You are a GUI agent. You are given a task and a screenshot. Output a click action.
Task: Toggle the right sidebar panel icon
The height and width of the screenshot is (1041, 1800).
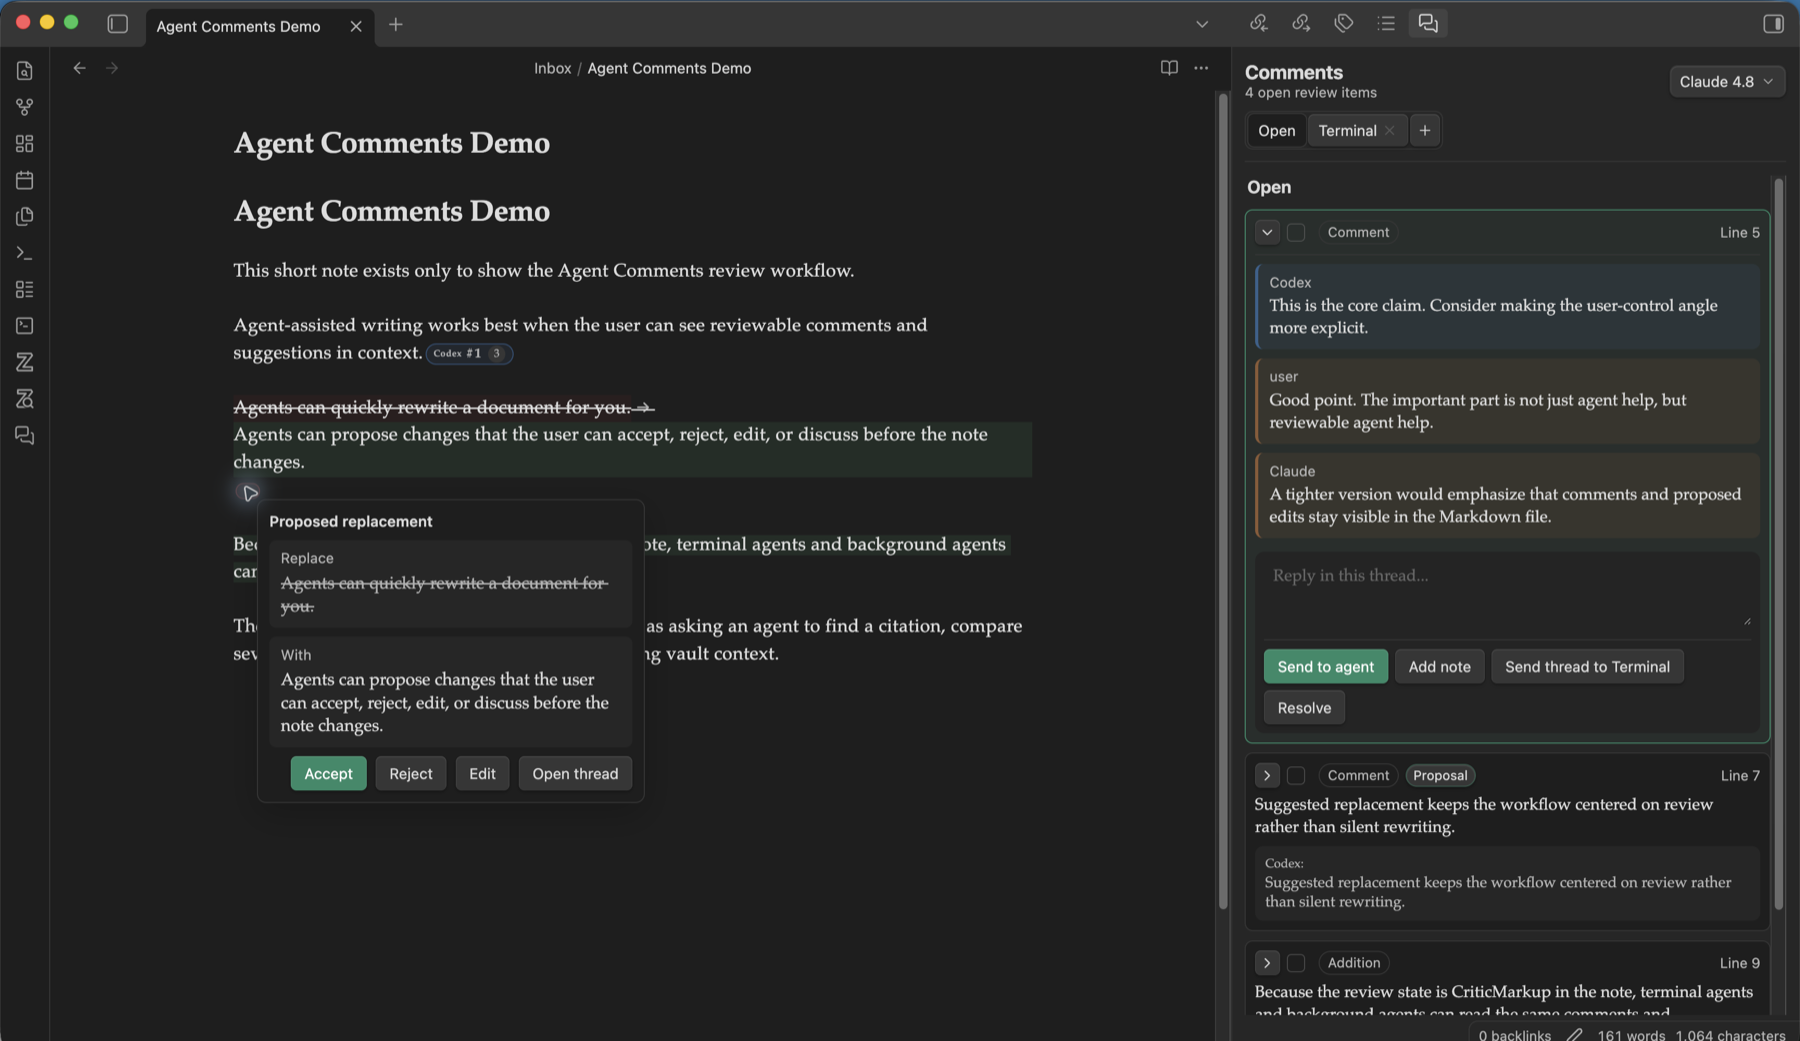tap(1773, 23)
